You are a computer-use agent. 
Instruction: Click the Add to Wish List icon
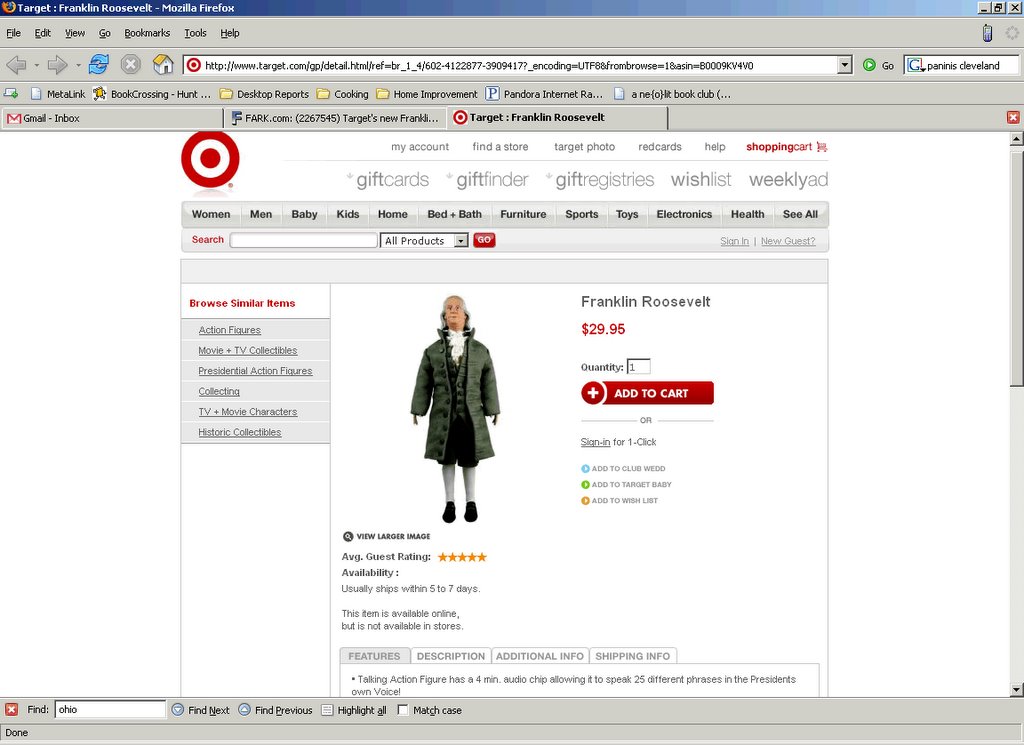[x=585, y=501]
